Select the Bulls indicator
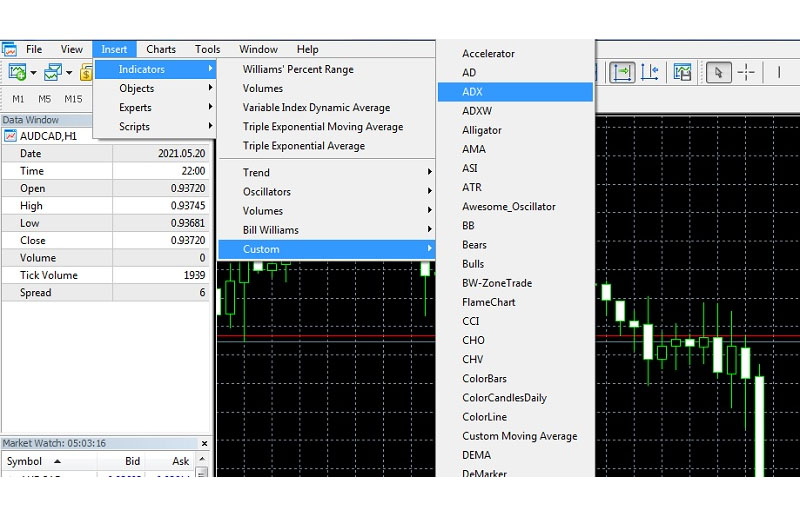The height and width of the screenshot is (507, 800). (473, 264)
